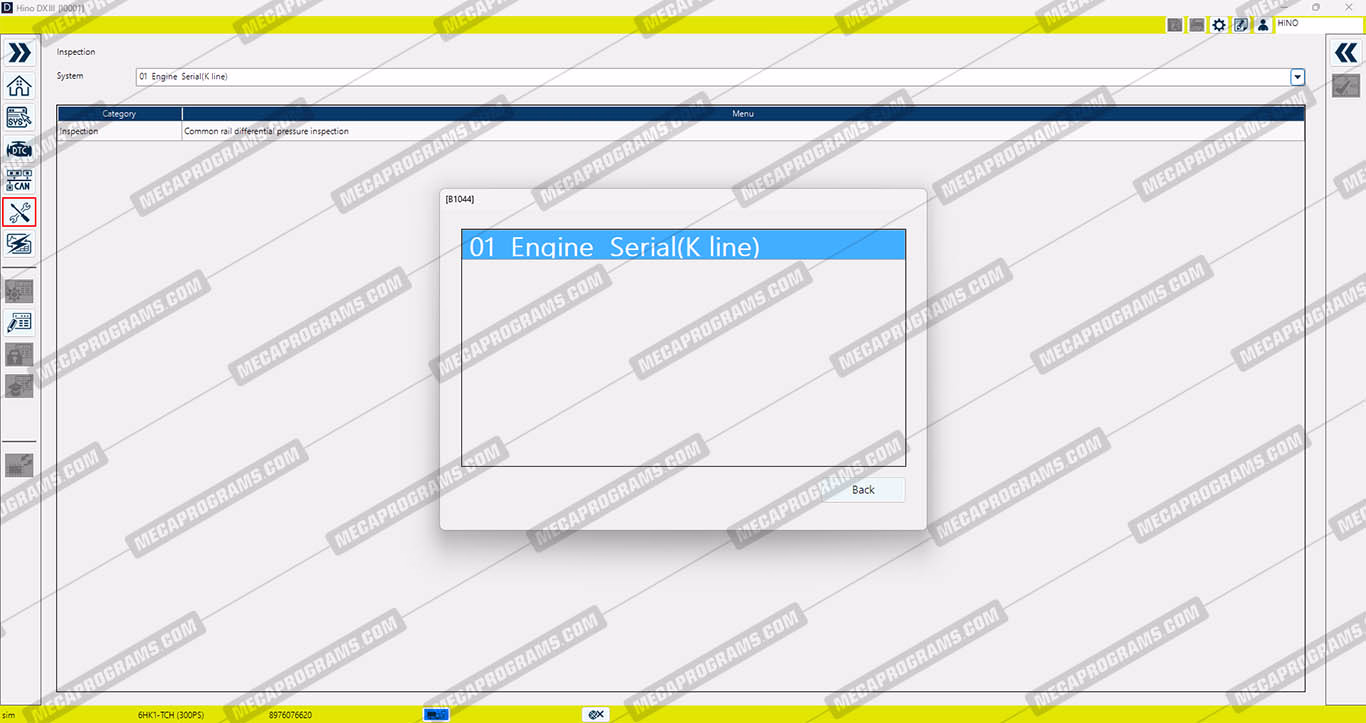1366x723 pixels.
Task: Click the grayed gear-grid icon in left sidebar
Action: (x=19, y=291)
